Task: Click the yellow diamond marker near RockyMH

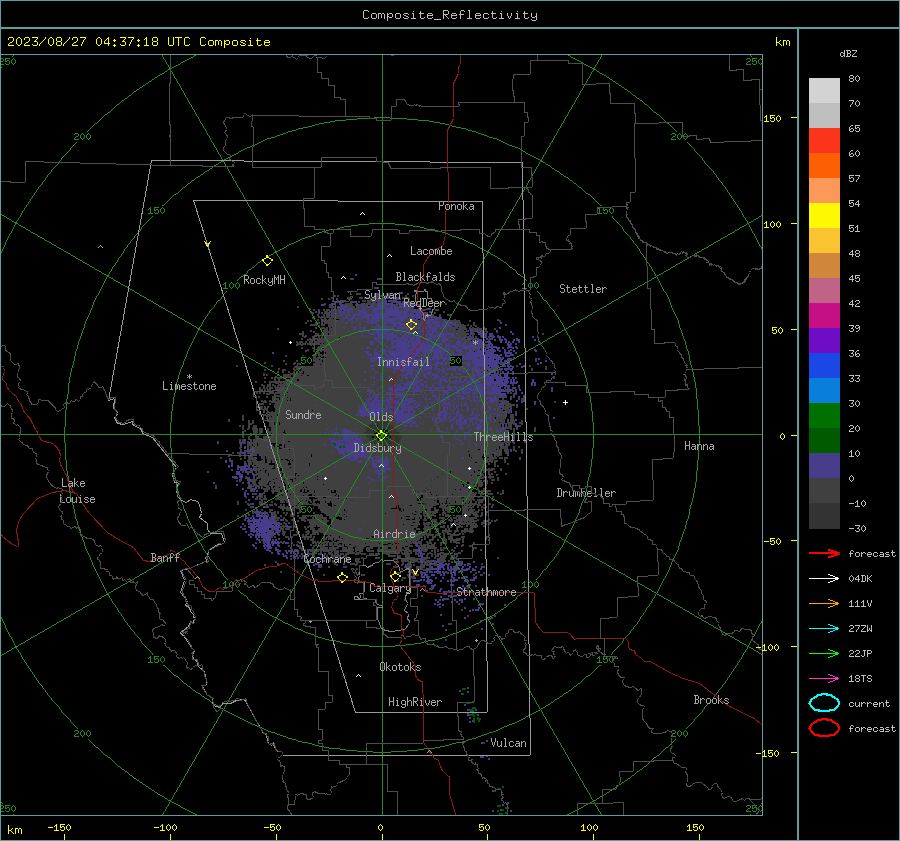Action: pos(267,261)
